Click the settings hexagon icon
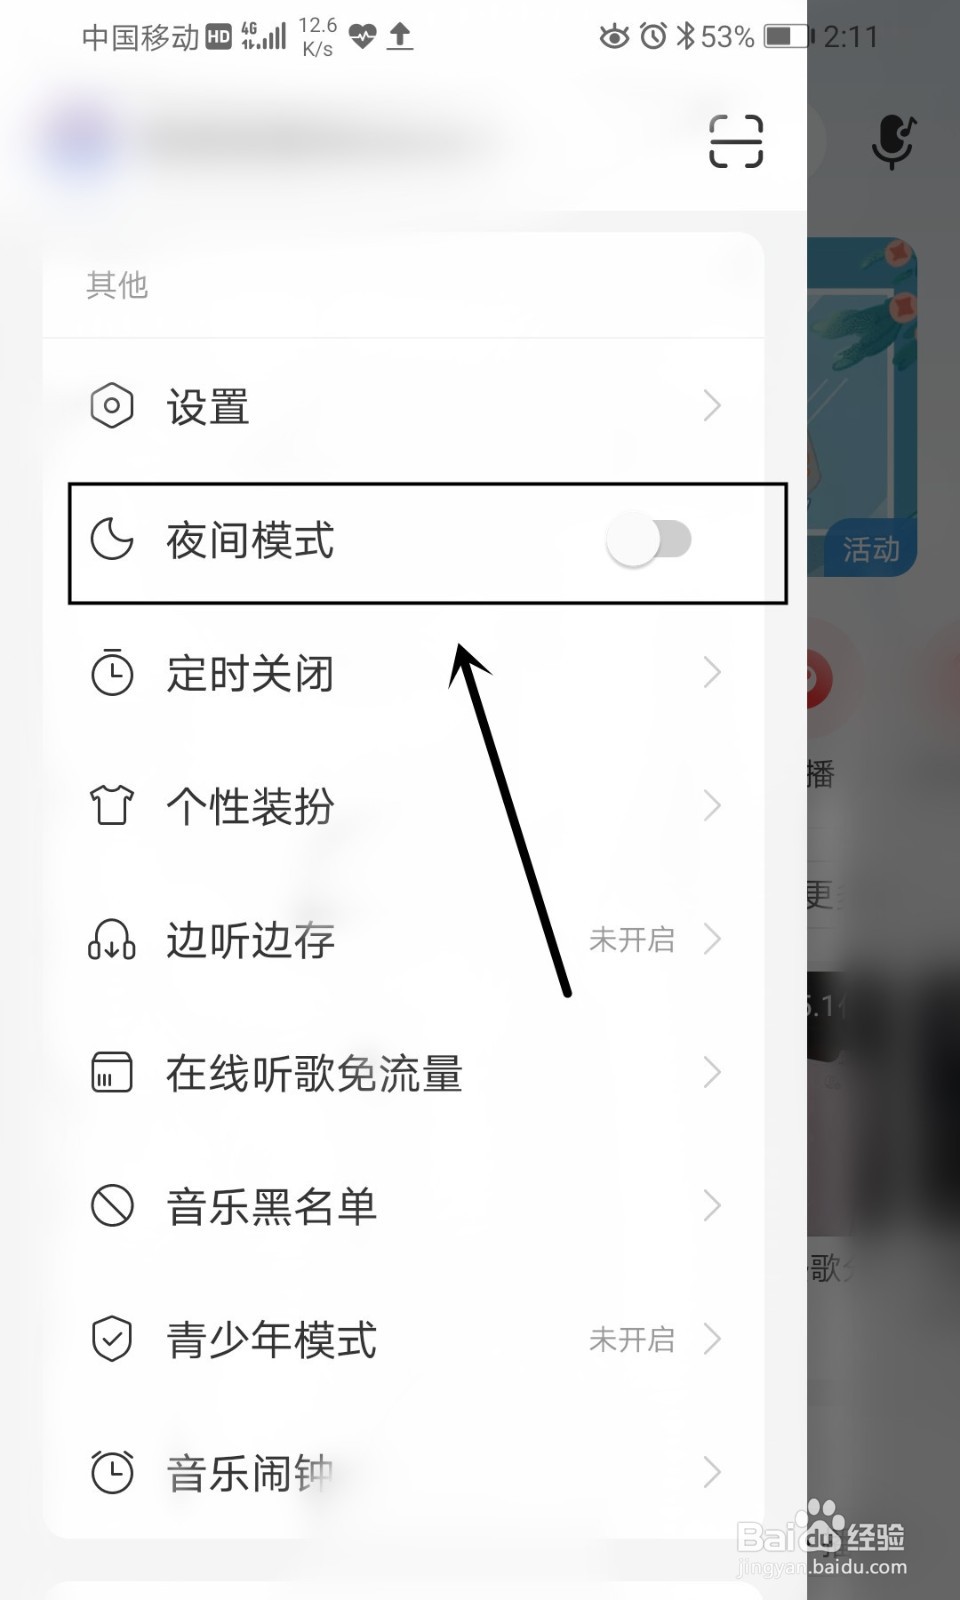 pyautogui.click(x=112, y=406)
